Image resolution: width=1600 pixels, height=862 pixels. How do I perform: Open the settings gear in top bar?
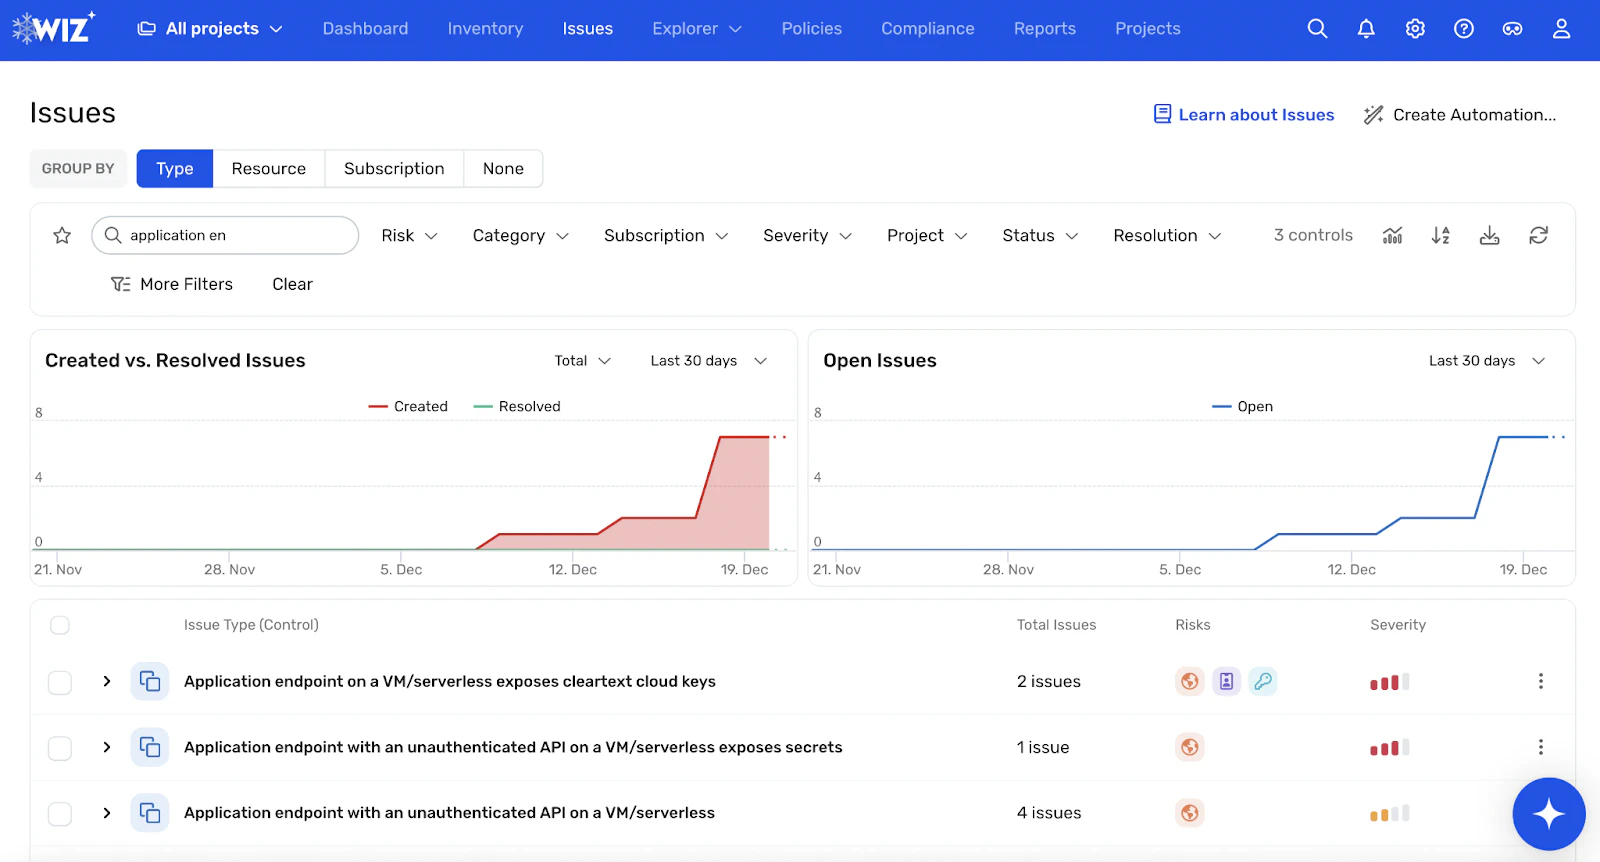click(x=1415, y=29)
